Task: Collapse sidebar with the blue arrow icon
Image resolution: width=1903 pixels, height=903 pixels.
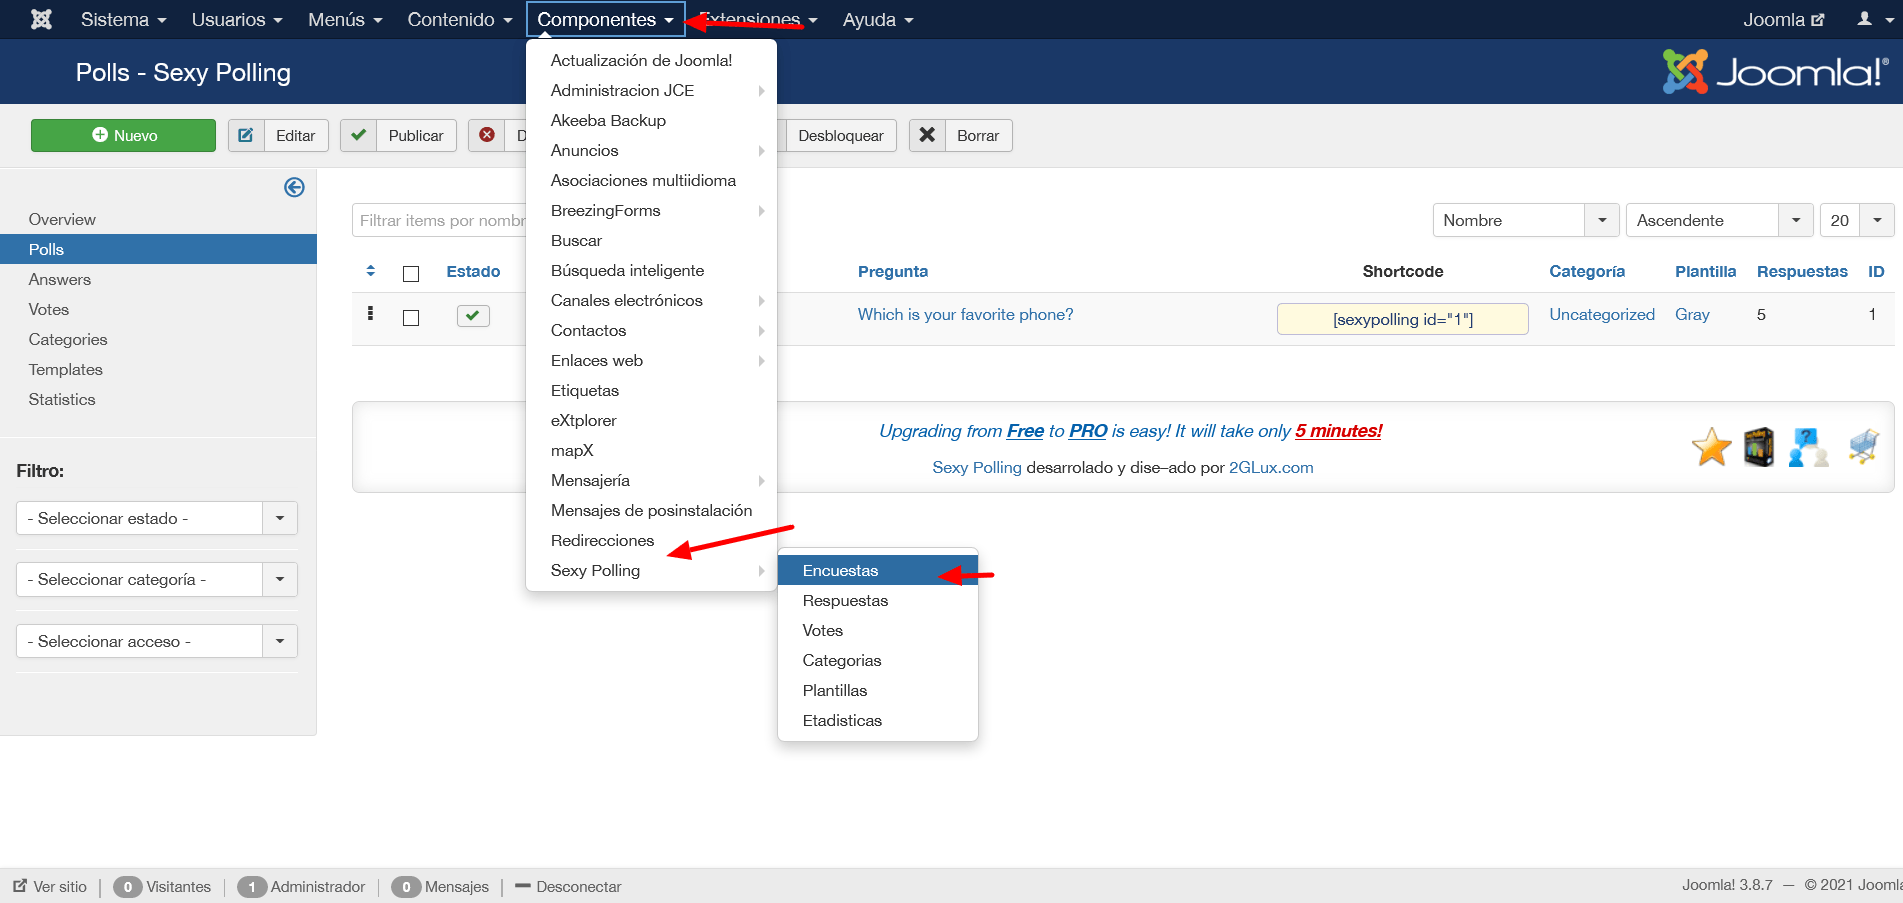Action: pos(294,187)
